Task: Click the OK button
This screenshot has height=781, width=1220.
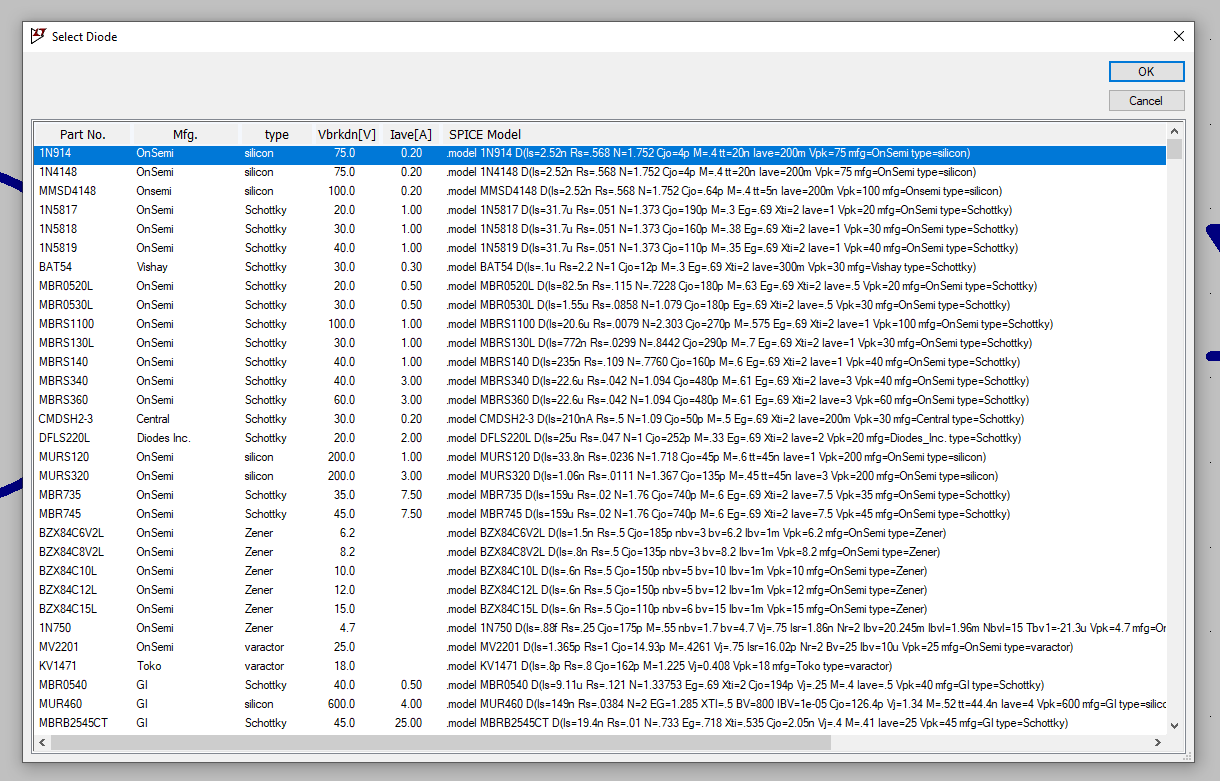Action: tap(1146, 71)
